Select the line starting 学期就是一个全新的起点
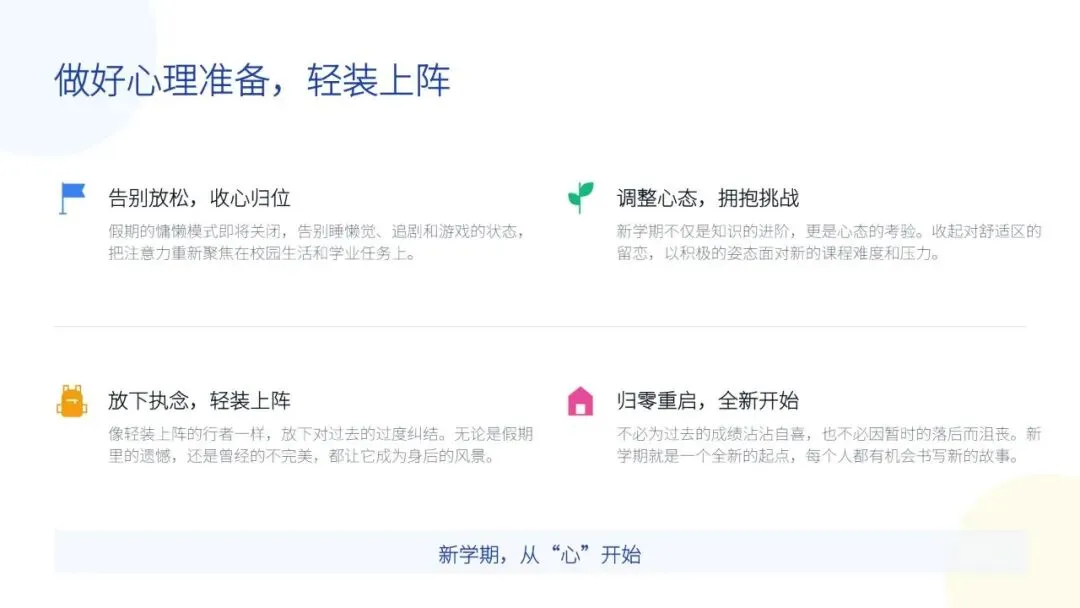Image resolution: width=1080 pixels, height=608 pixels. coord(819,456)
